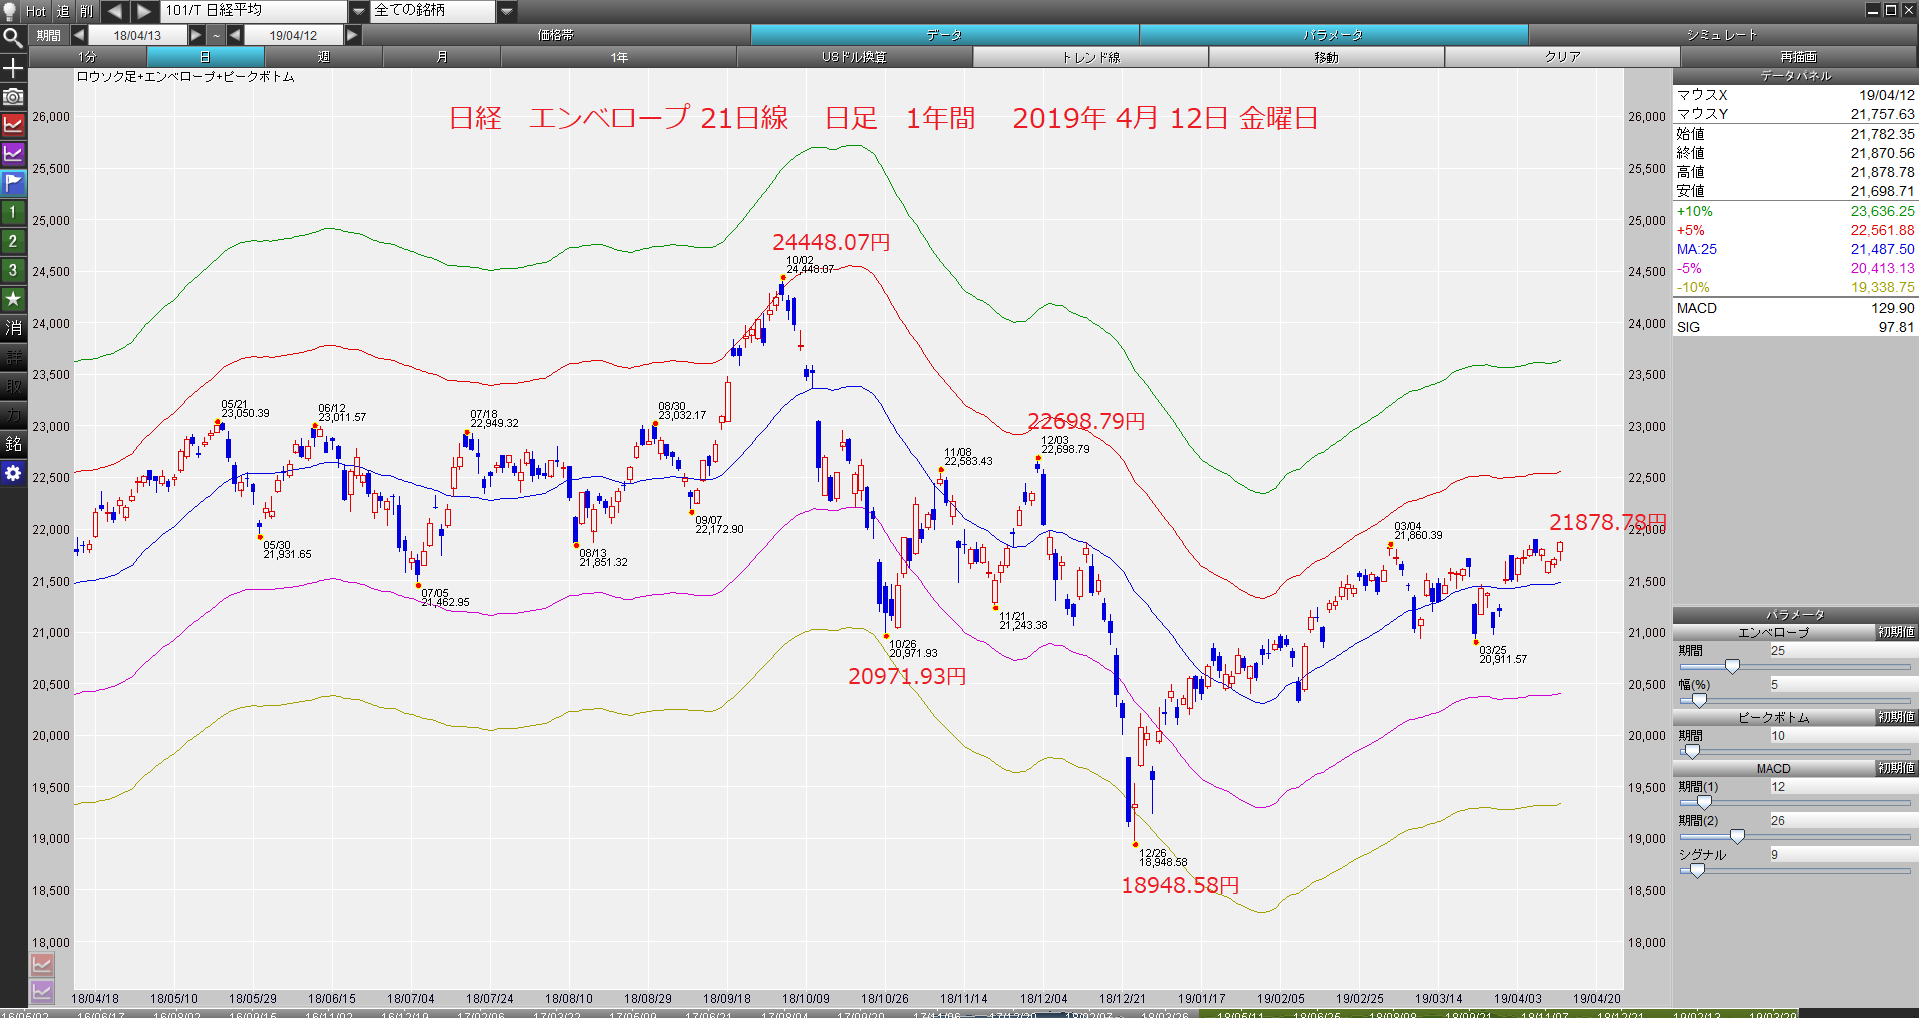This screenshot has height=1018, width=1919.
Task: Click the 再描画 redraw button
Action: pos(1799,57)
